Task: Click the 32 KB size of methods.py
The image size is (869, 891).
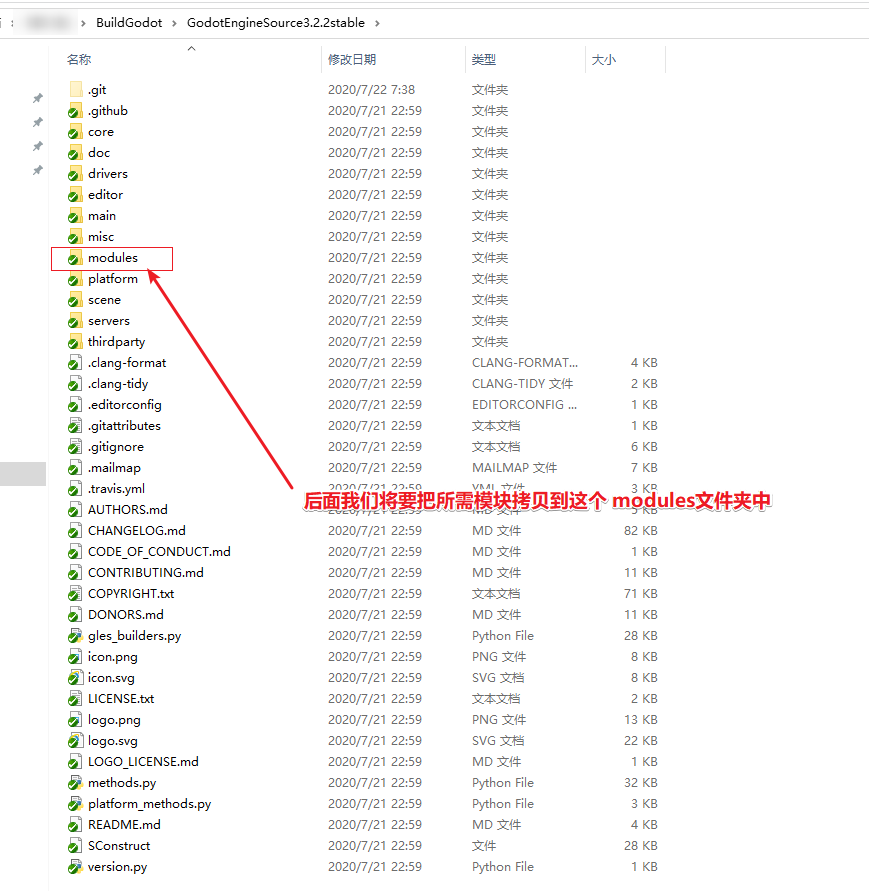Action: [641, 782]
